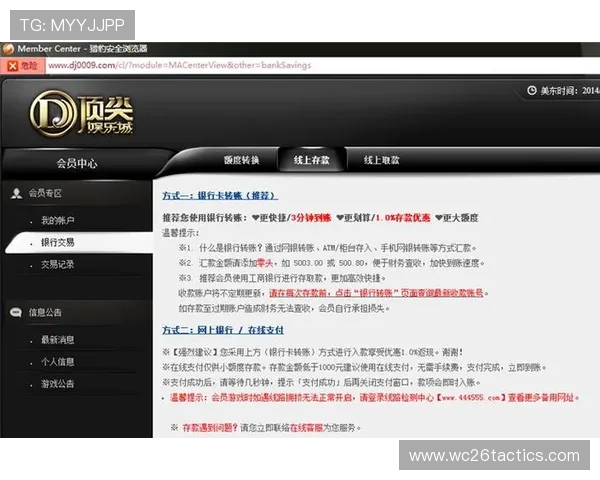Open 最新消息 in the sidebar
Screen dimensions: 600x480
coord(58,340)
